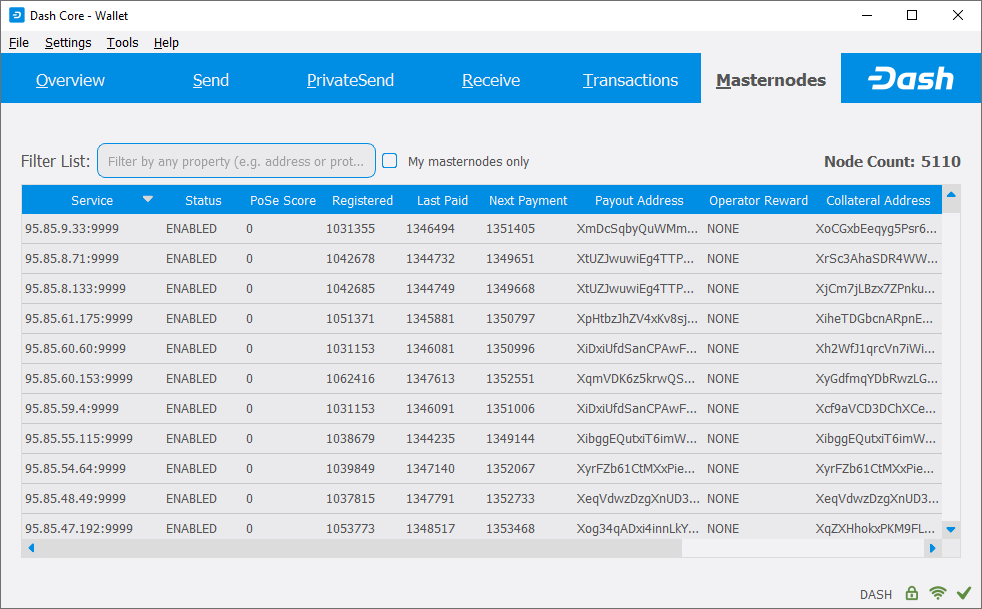The width and height of the screenshot is (982, 609).
Task: Click collateral address Xcf9aVCD3DChXCe...
Action: coord(876,409)
